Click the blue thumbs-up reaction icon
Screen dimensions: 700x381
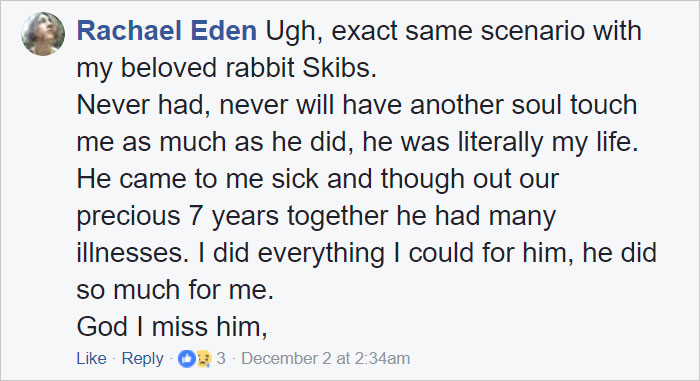point(187,359)
